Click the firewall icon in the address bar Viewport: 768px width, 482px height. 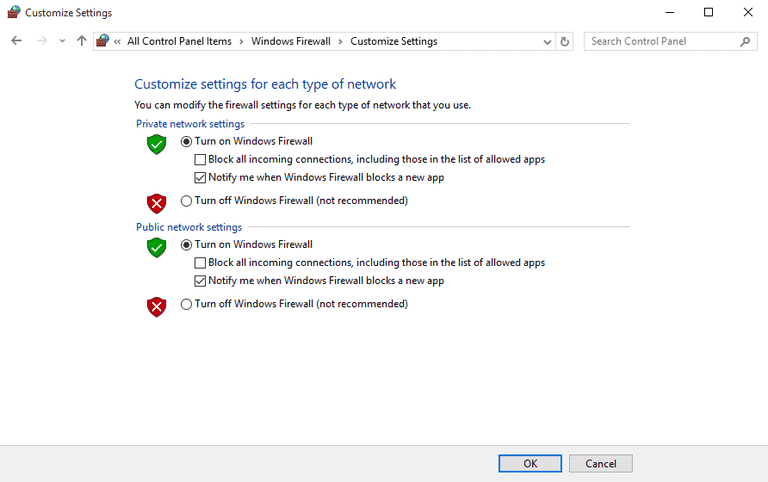point(102,41)
